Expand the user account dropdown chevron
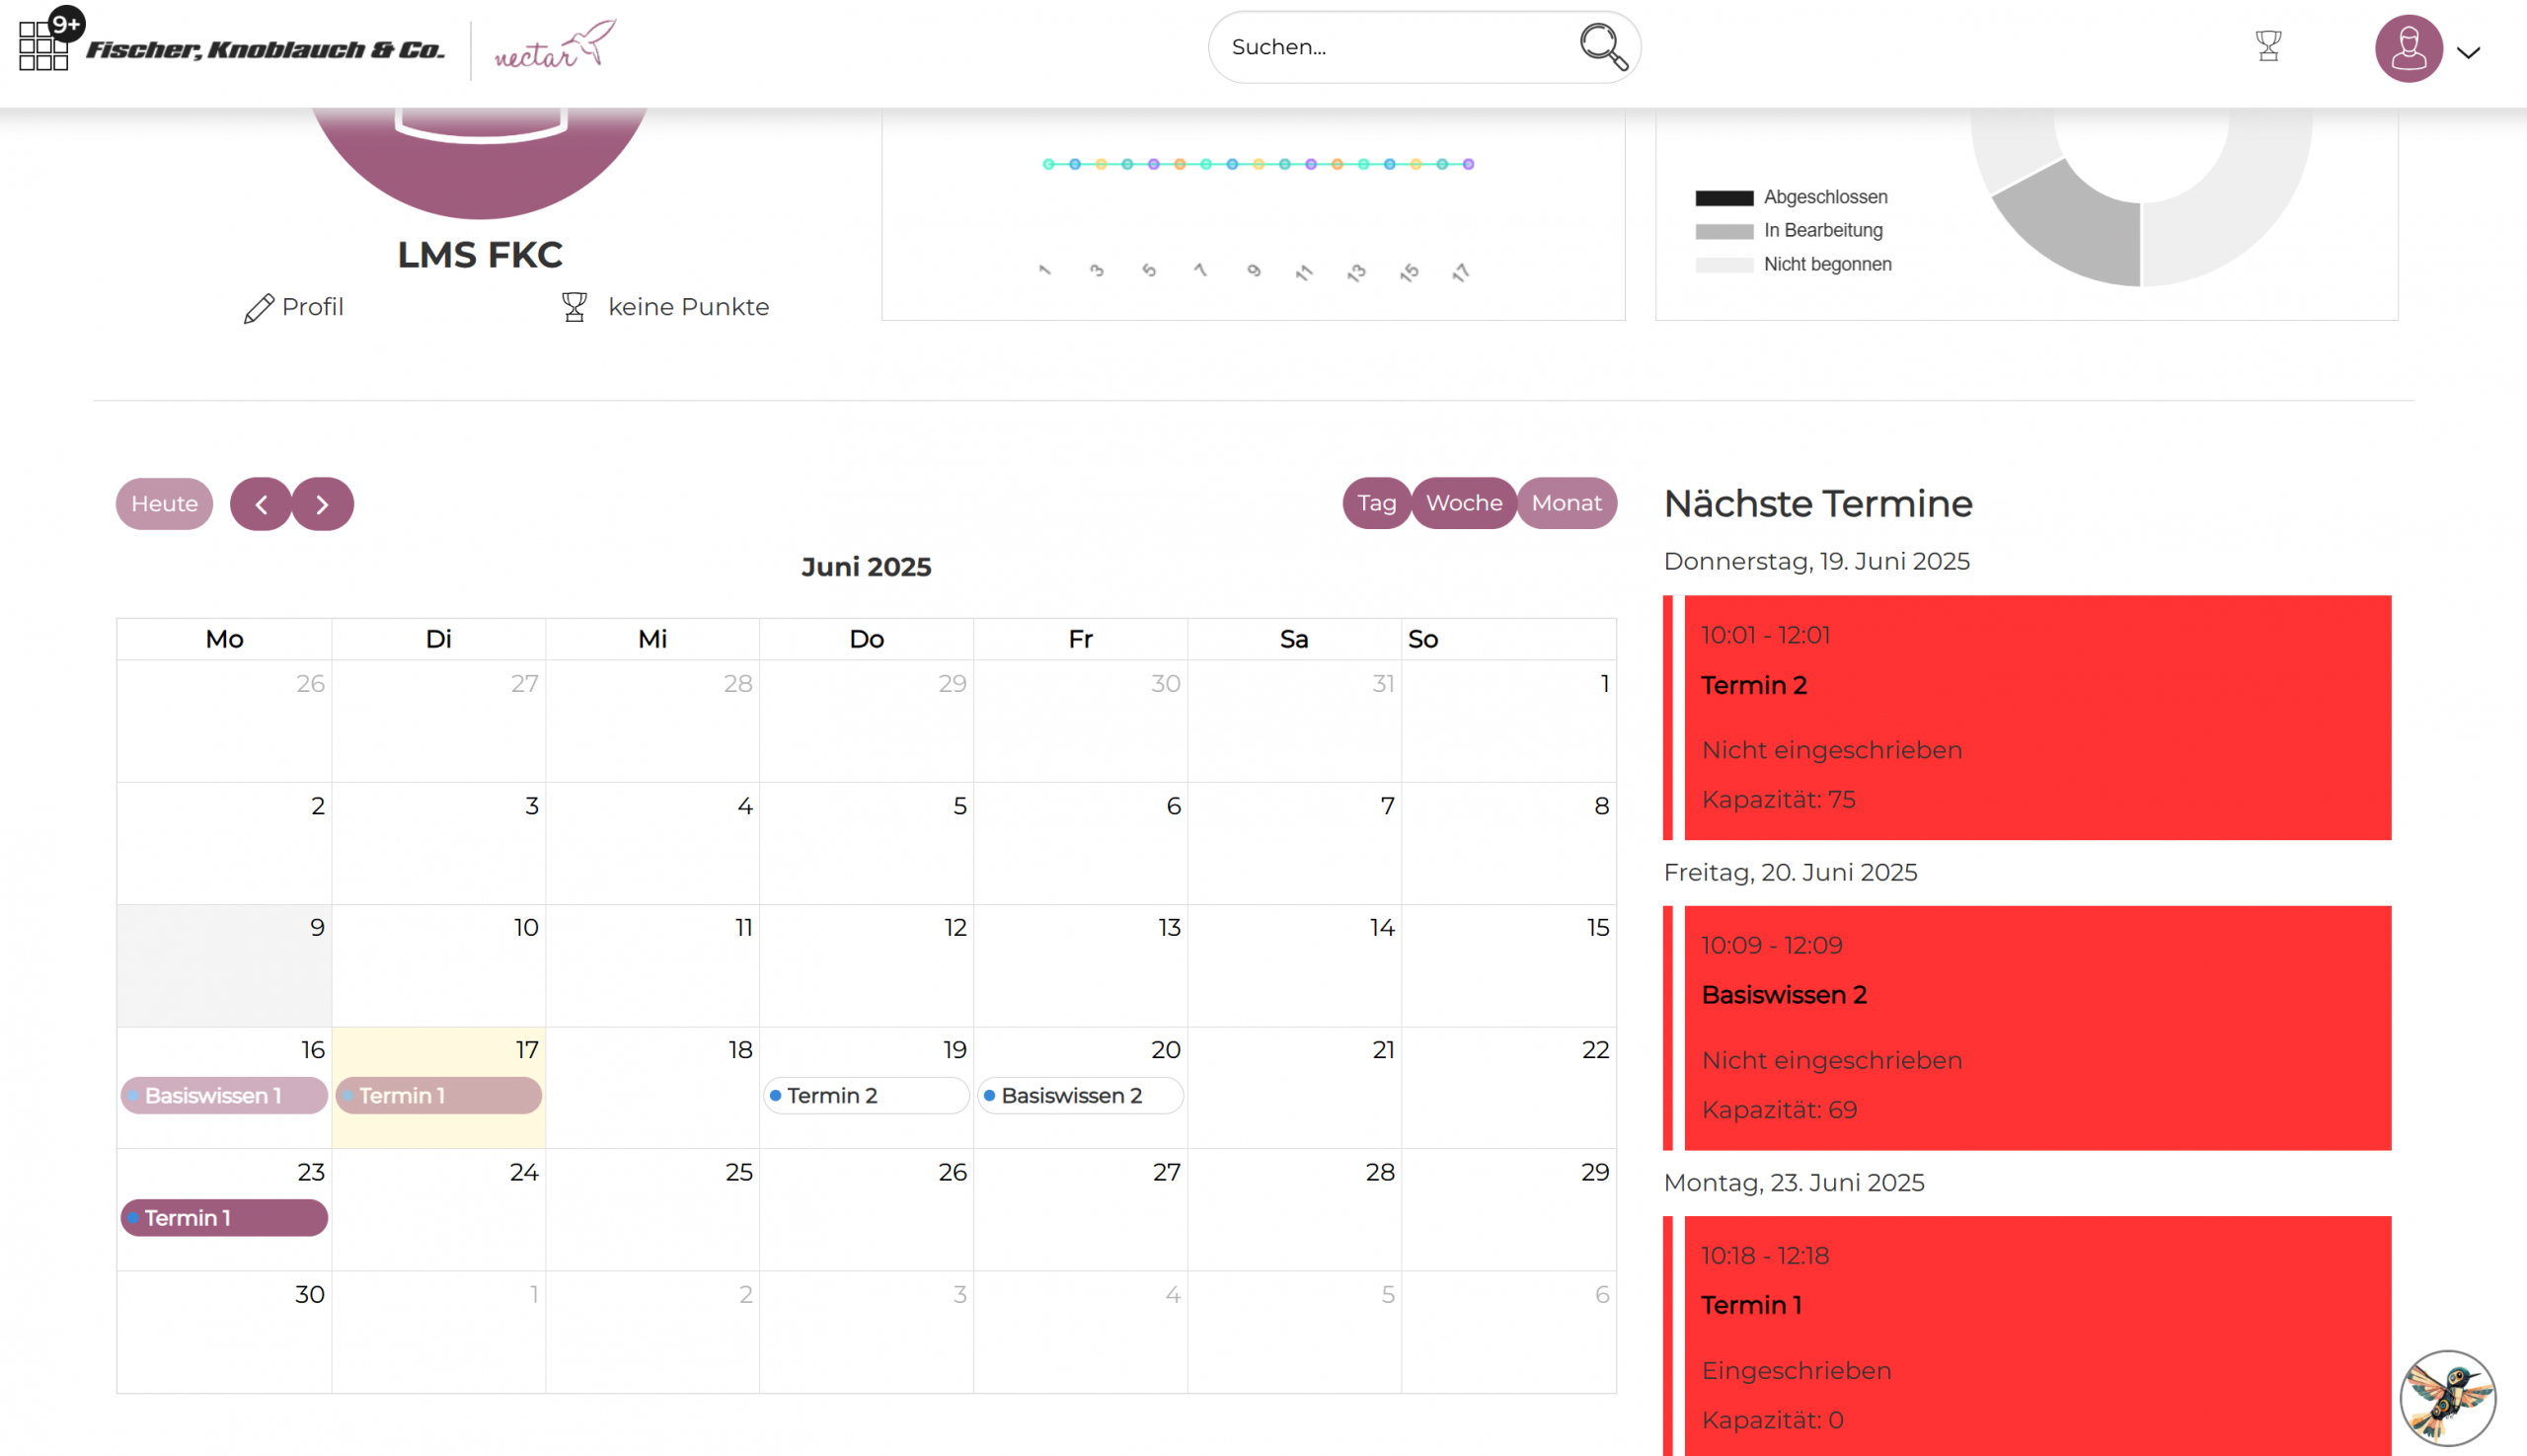Screen dimensions: 2527x1456 (2468, 53)
